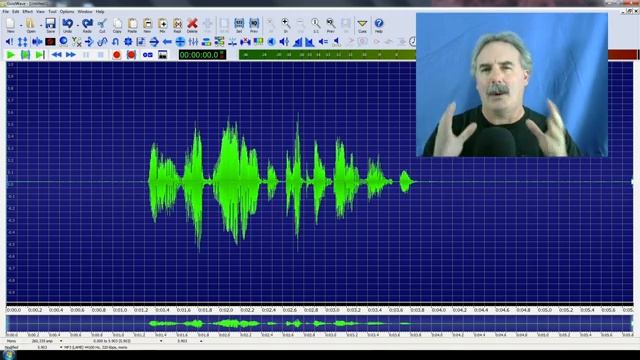Open the Window menu
Screen dimensions: 640x360
point(85,12)
